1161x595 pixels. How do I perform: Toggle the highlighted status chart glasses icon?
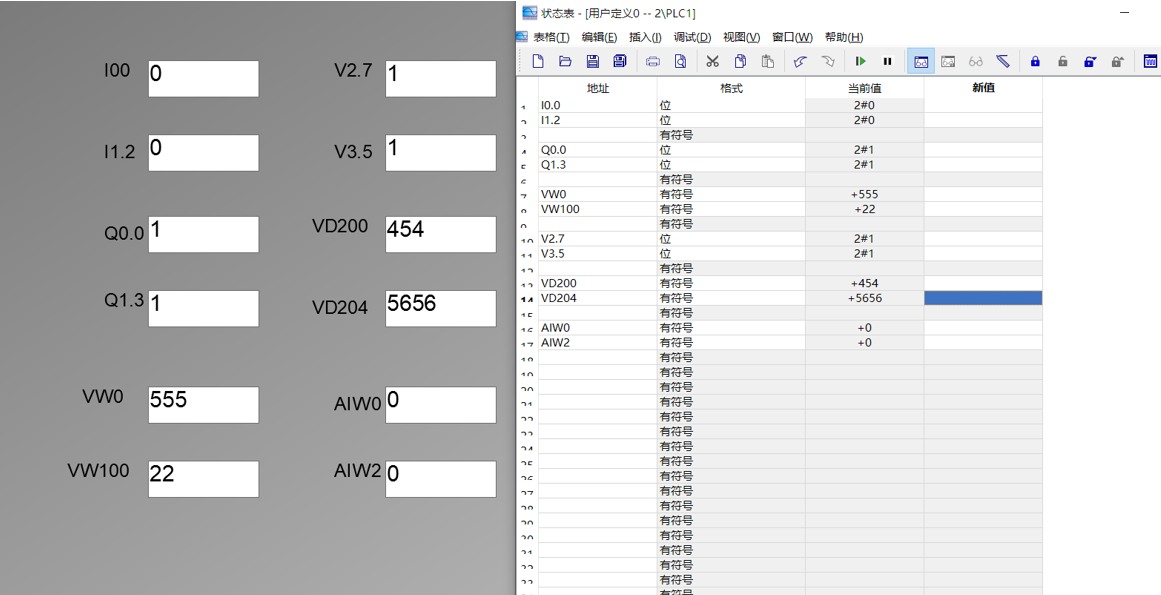tap(920, 61)
